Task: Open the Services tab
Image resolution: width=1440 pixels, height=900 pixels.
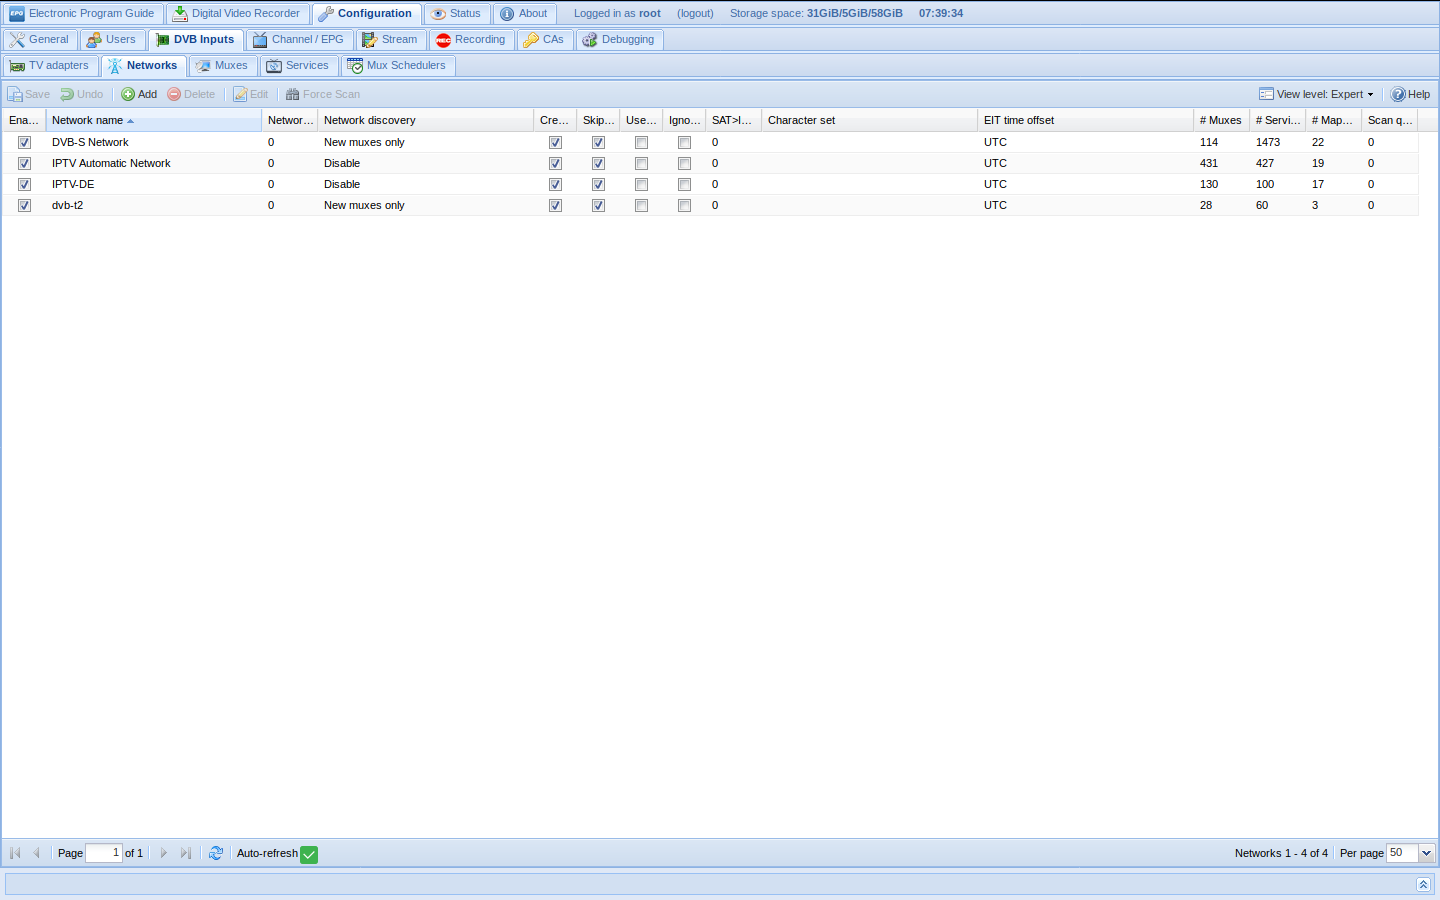Action: pos(298,66)
